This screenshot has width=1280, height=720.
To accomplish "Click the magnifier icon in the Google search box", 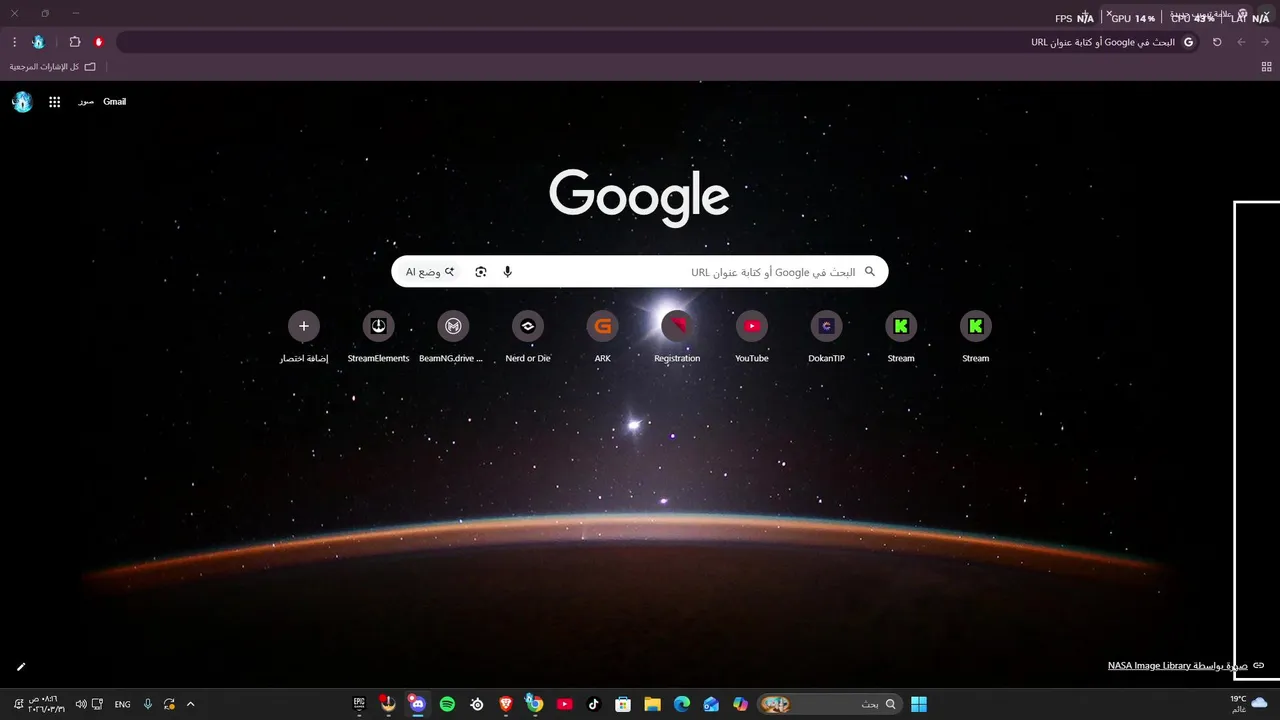I will (x=870, y=272).
